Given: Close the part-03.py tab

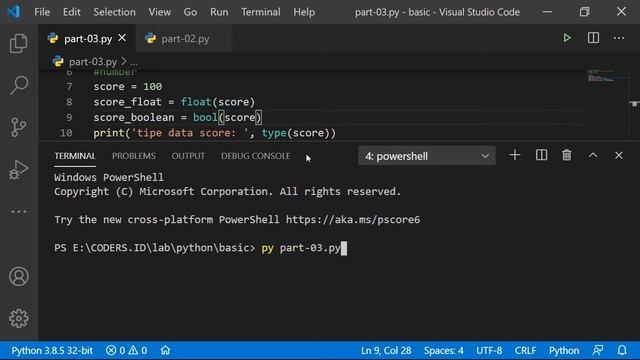Looking at the screenshot, I should tap(122, 38).
